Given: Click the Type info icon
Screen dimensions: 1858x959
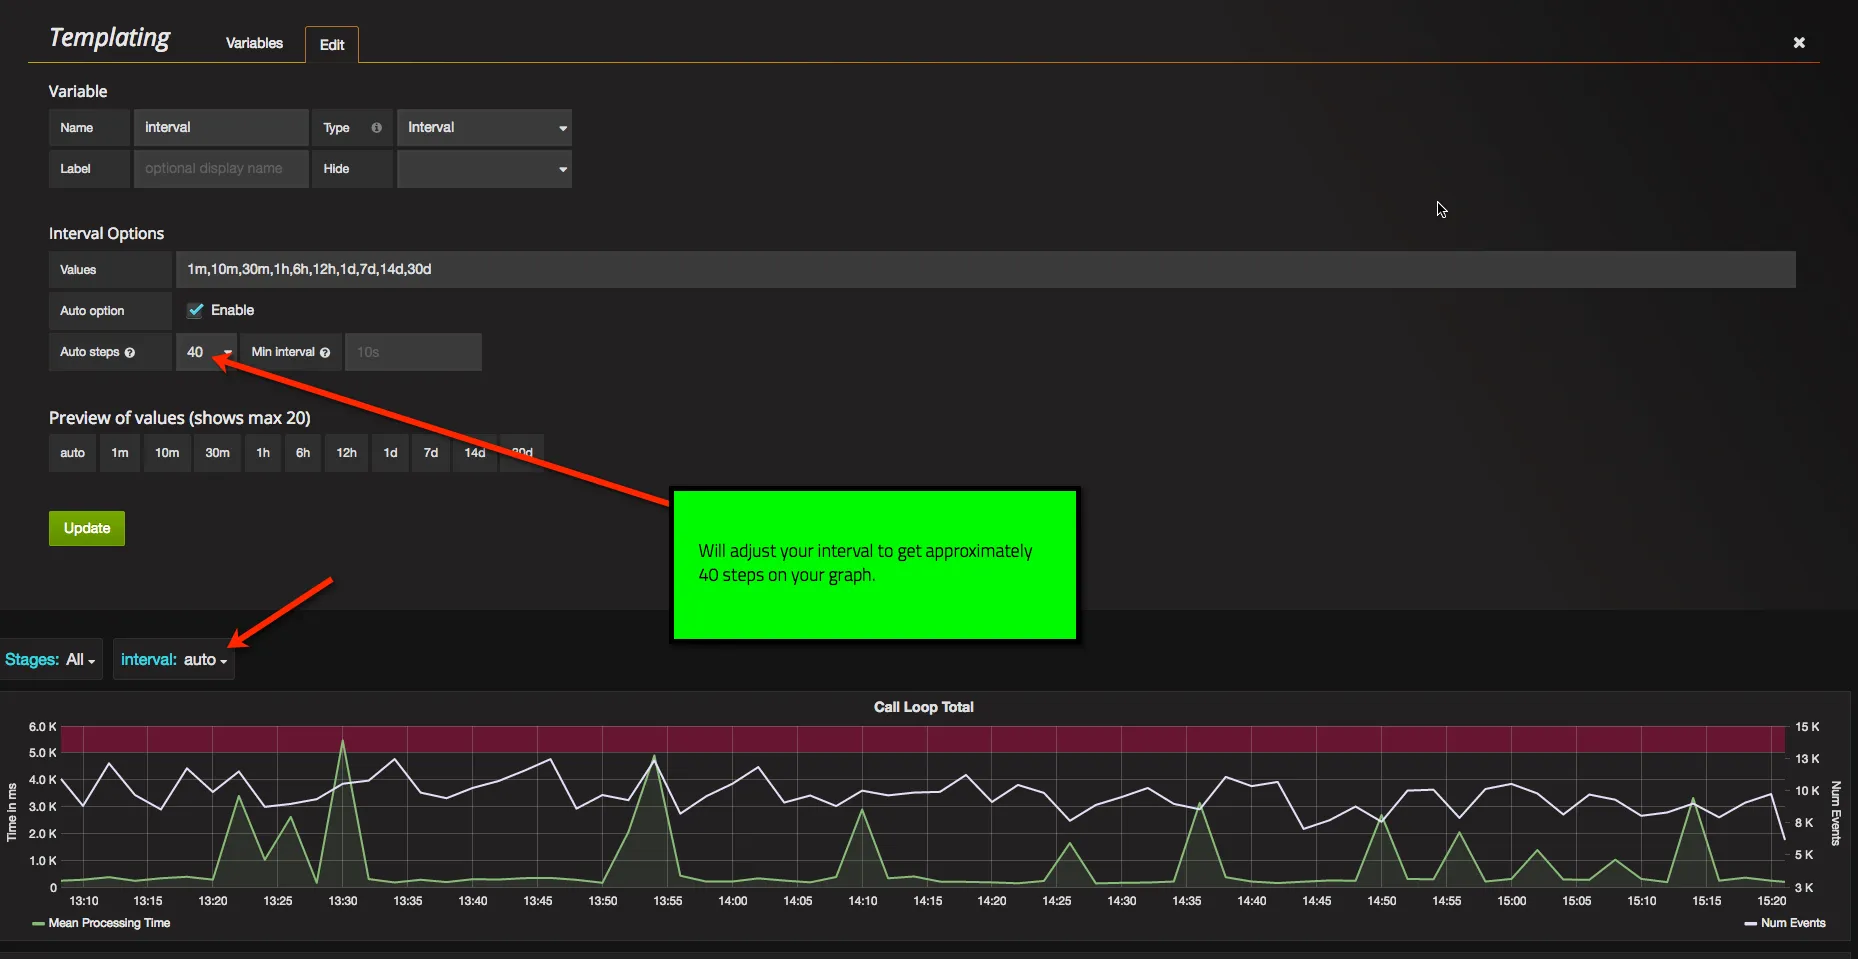Looking at the screenshot, I should [376, 128].
